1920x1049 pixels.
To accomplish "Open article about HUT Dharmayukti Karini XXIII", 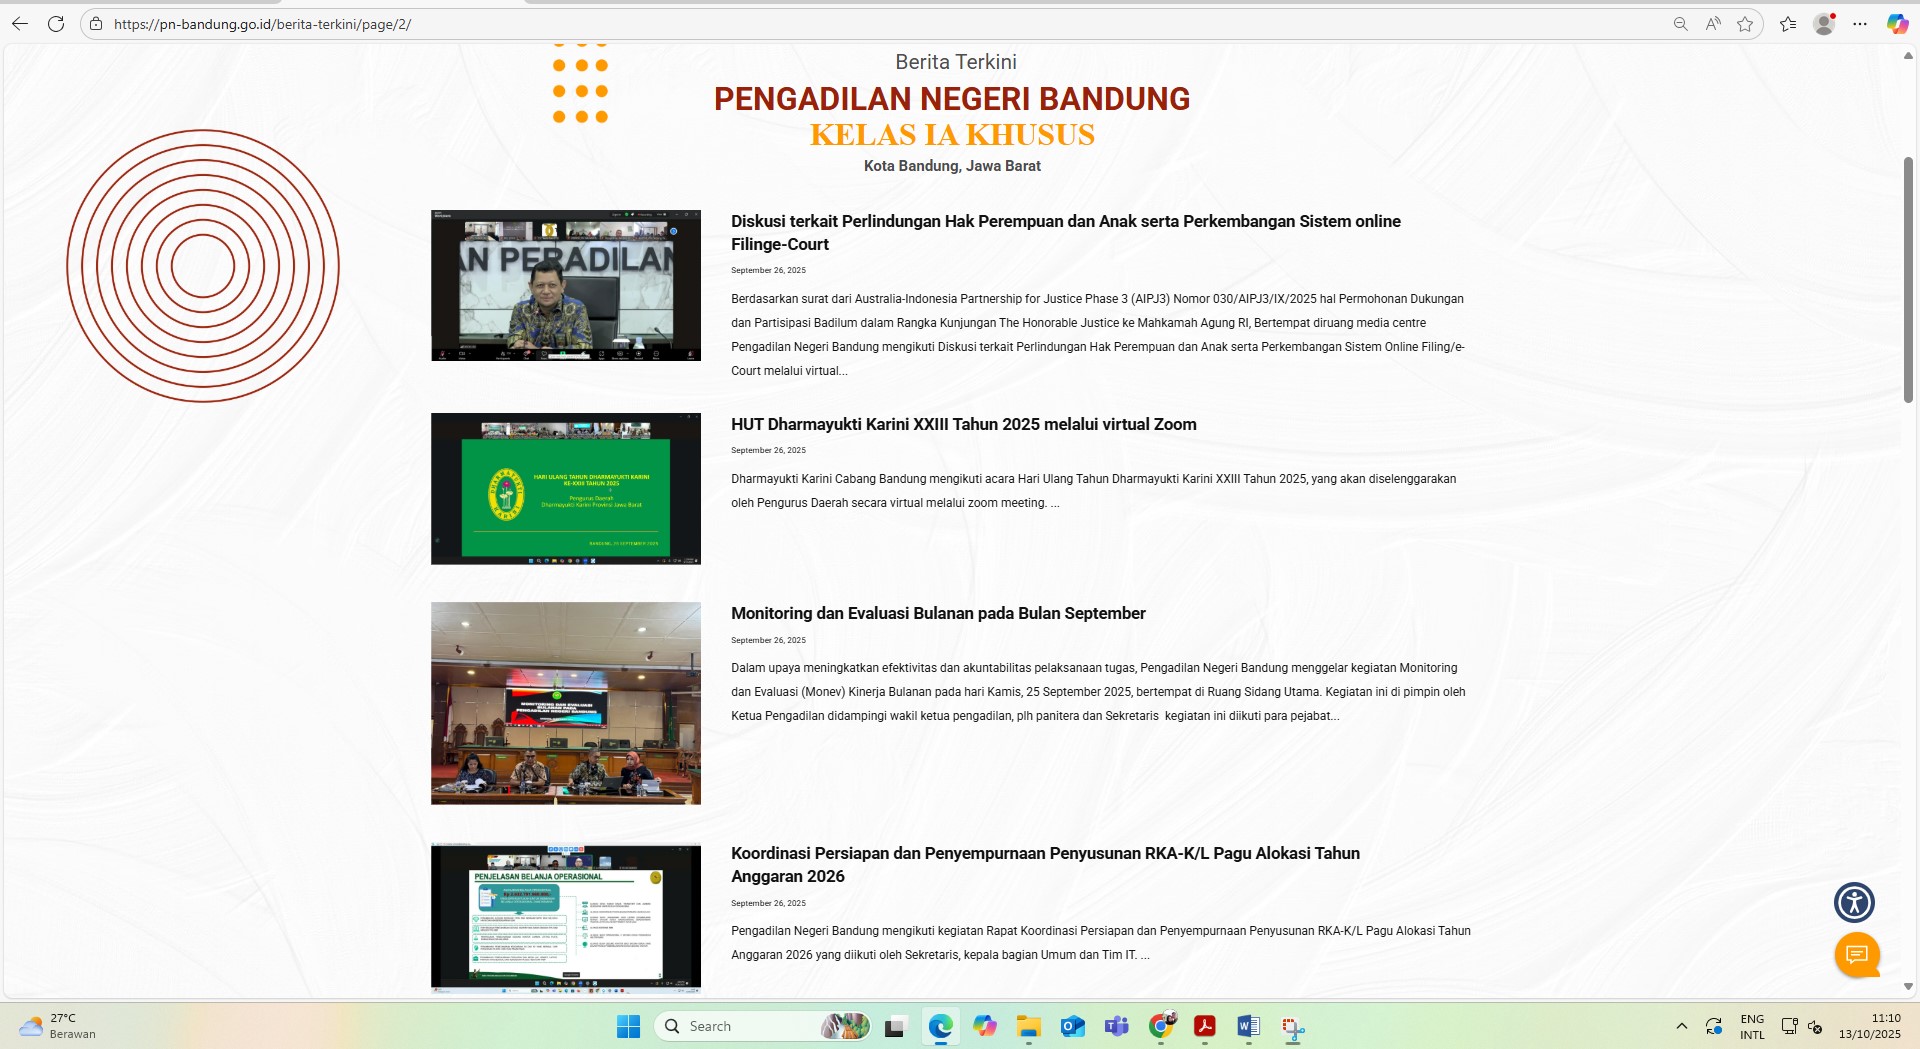I will point(963,424).
